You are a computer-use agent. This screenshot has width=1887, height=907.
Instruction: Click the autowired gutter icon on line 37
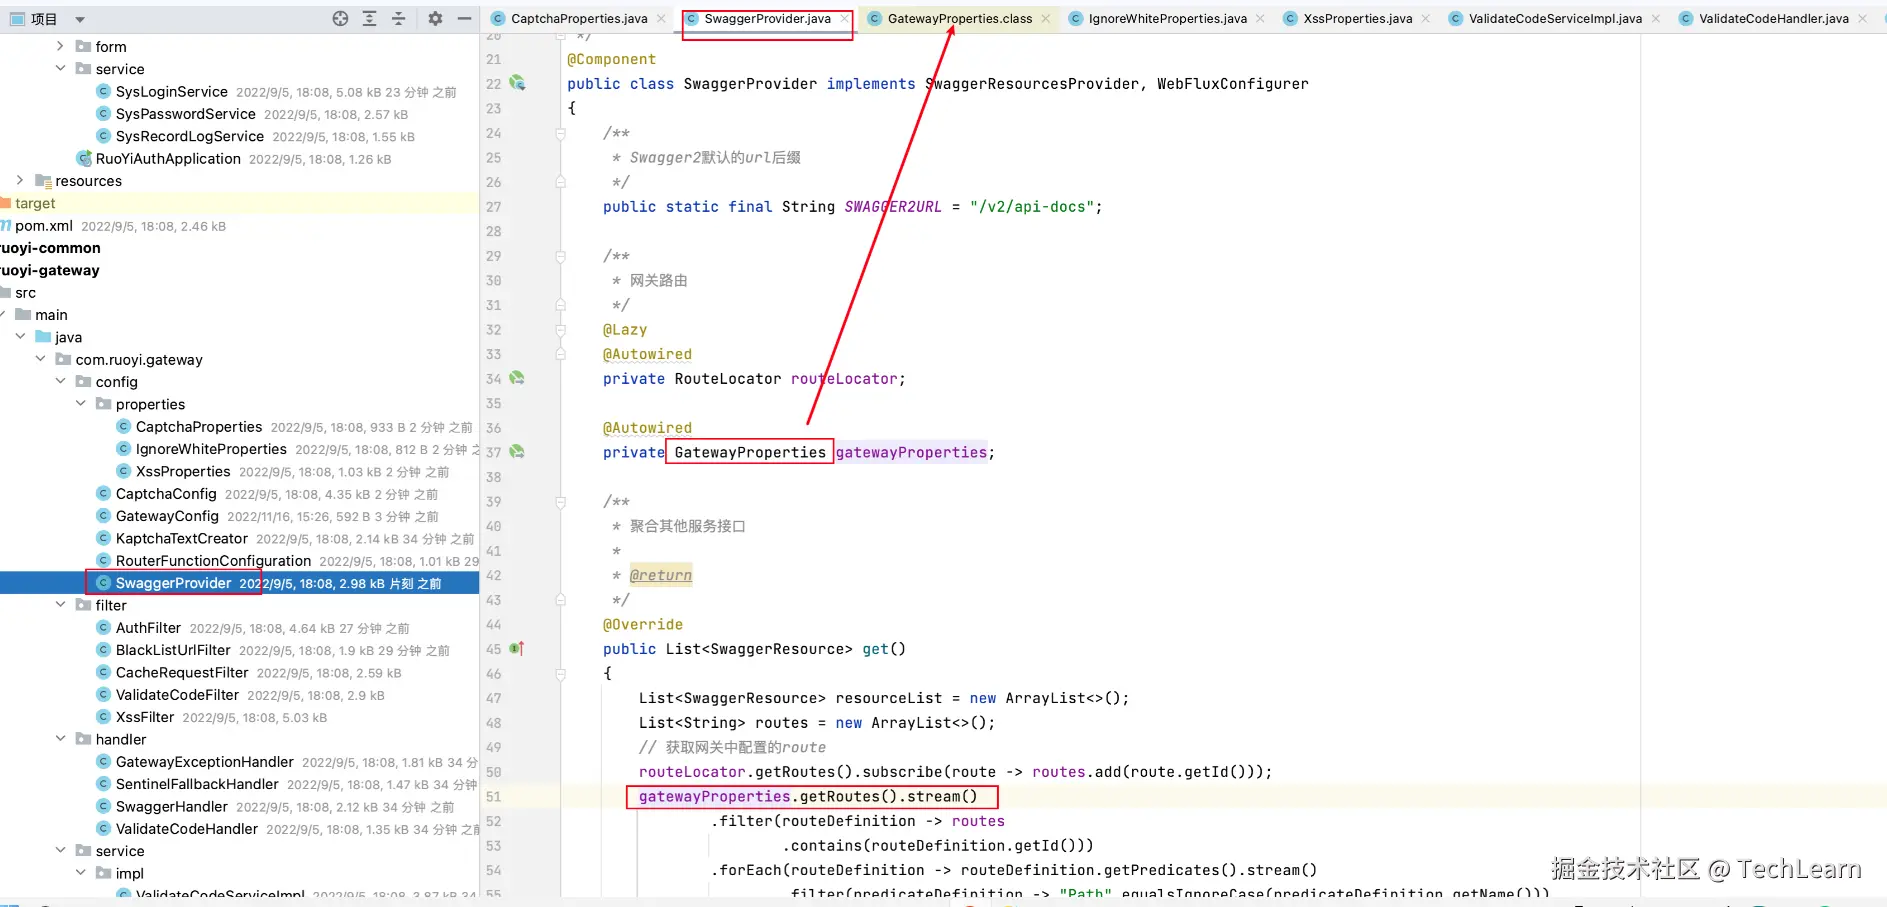pyautogui.click(x=517, y=452)
